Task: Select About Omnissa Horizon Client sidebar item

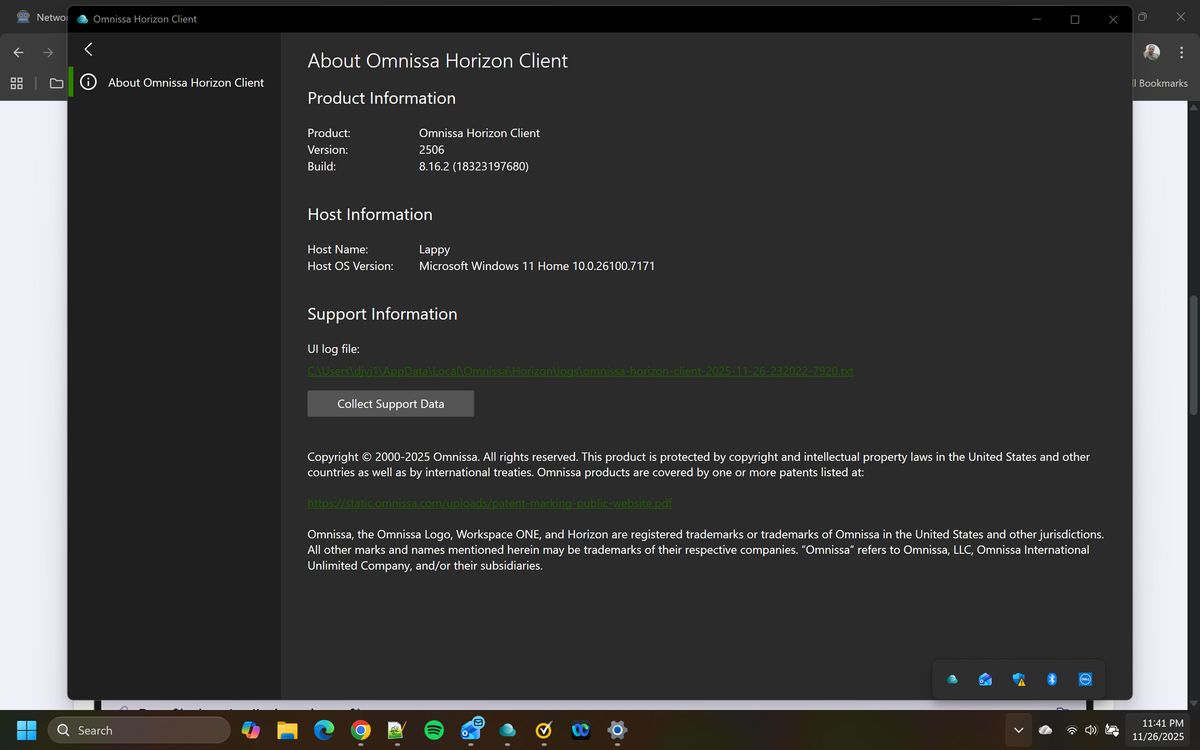Action: click(x=176, y=82)
